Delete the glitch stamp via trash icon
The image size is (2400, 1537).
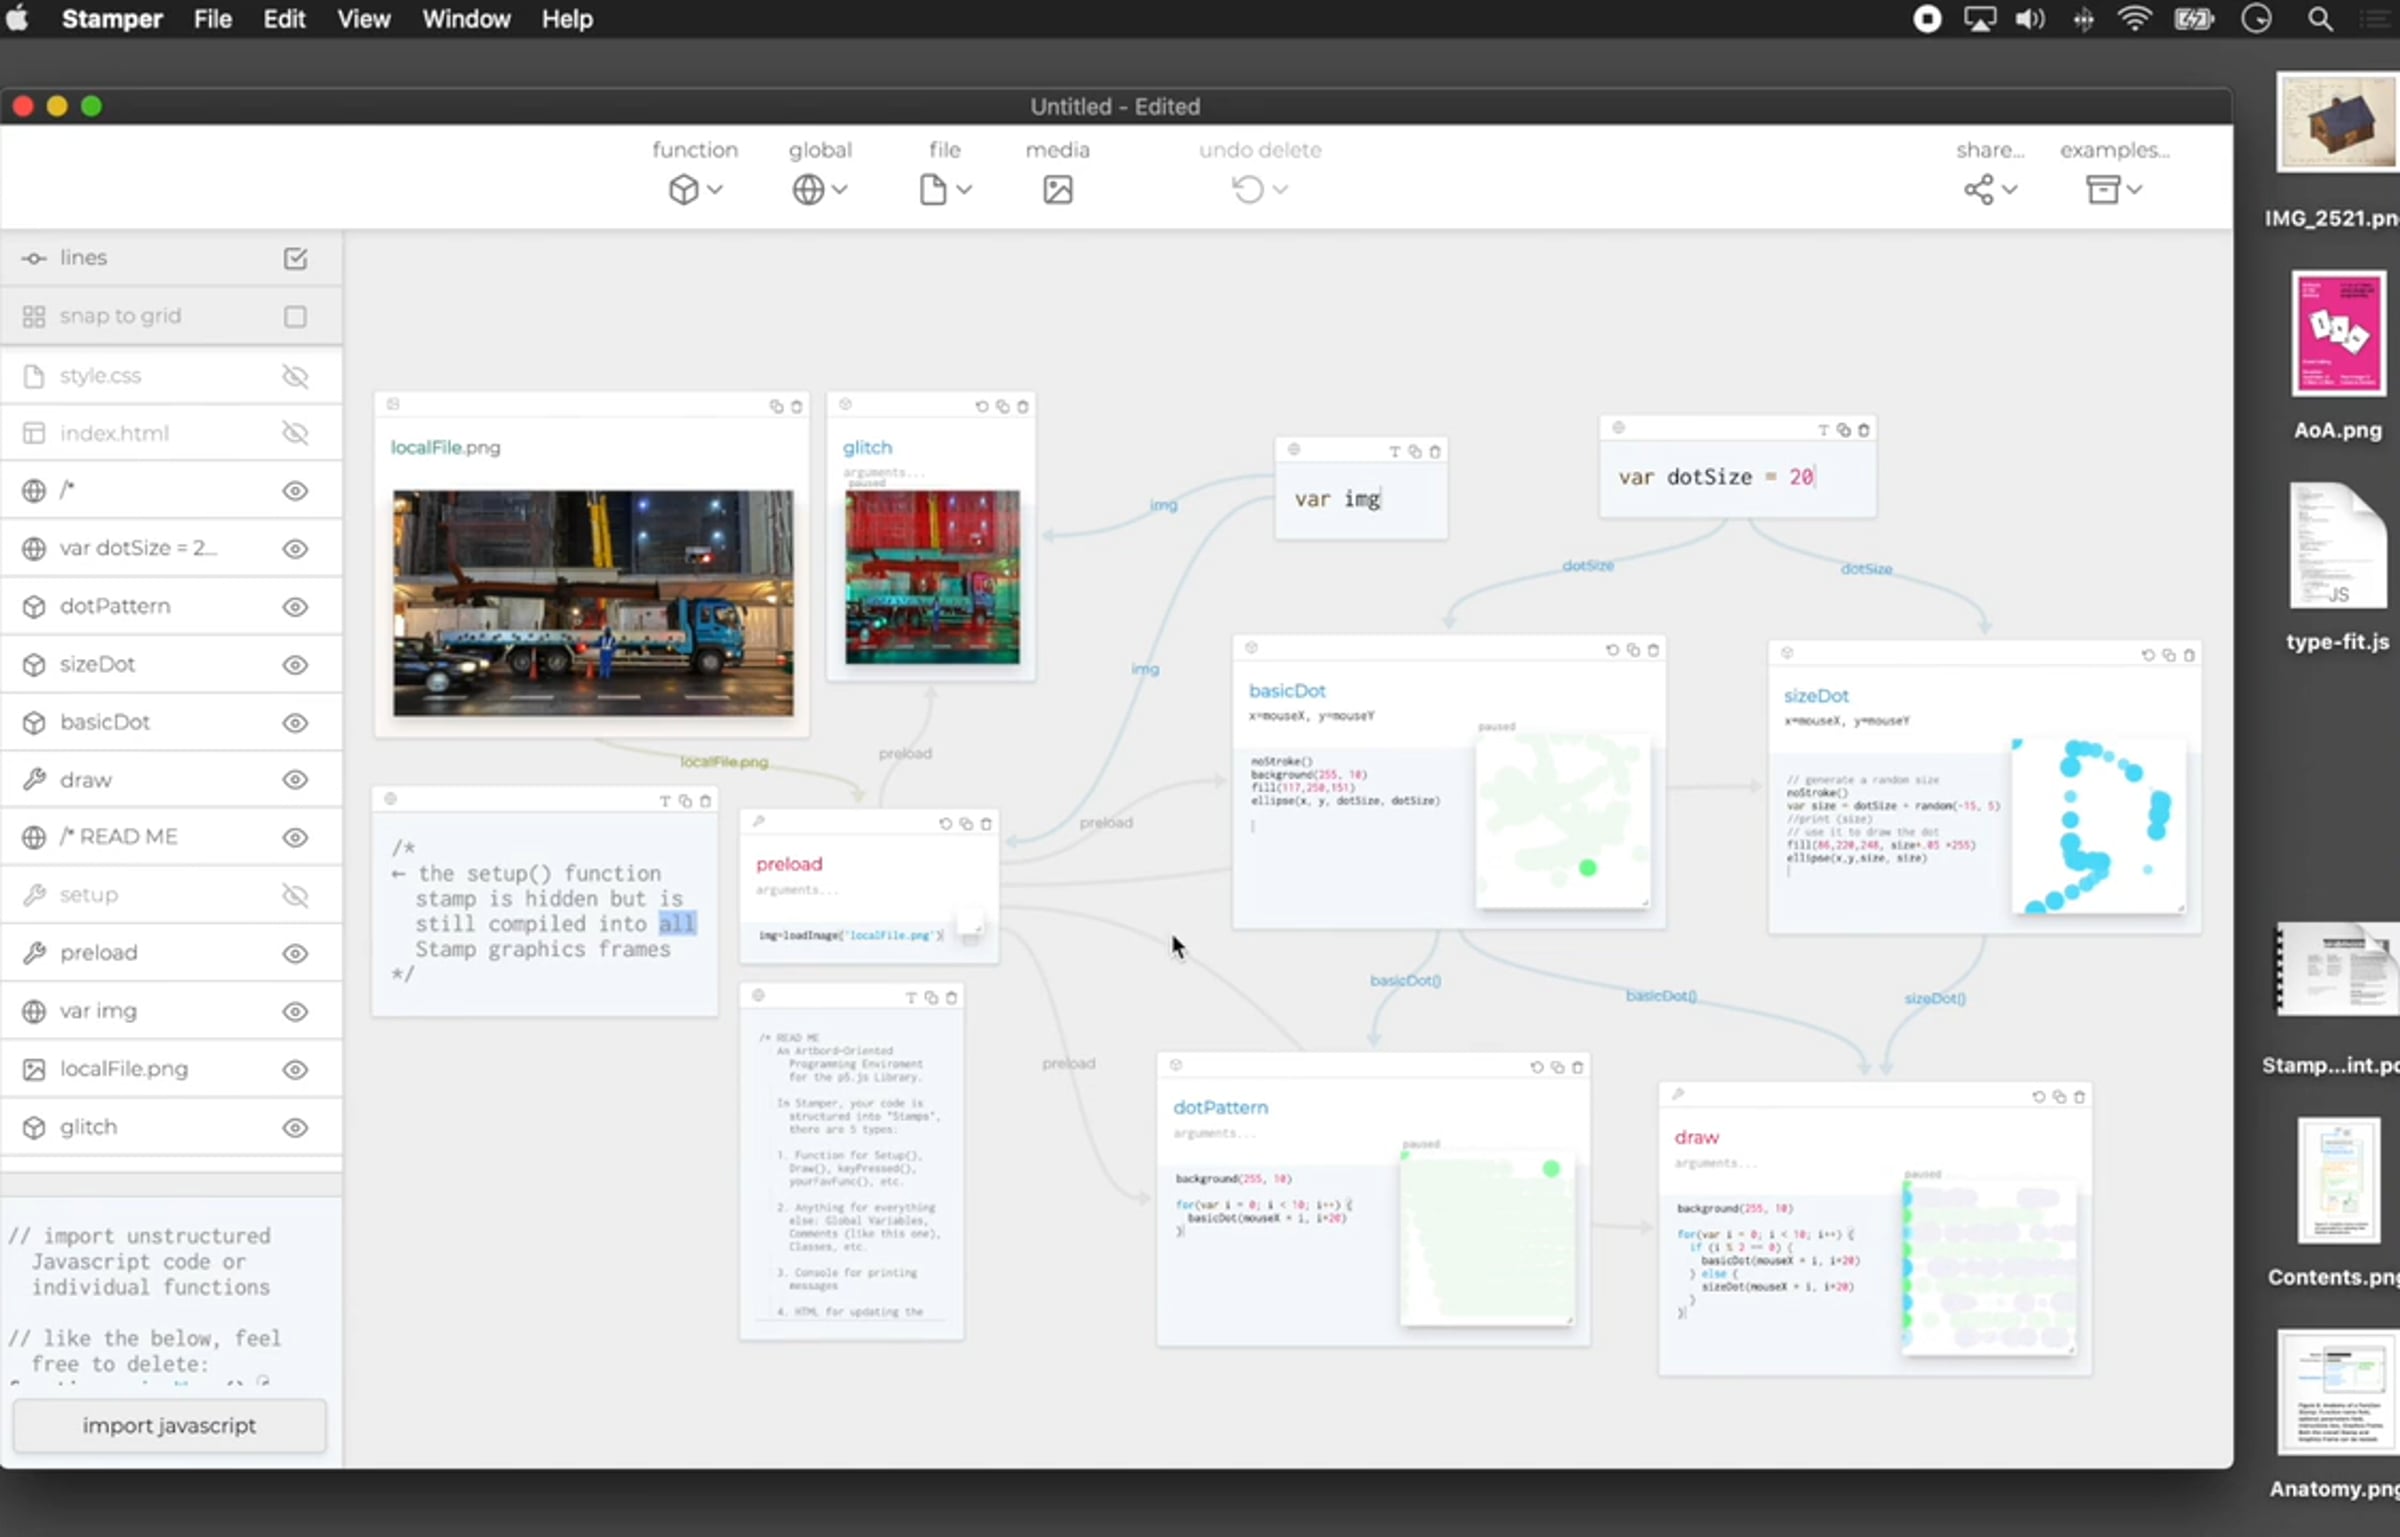pyautogui.click(x=1022, y=407)
